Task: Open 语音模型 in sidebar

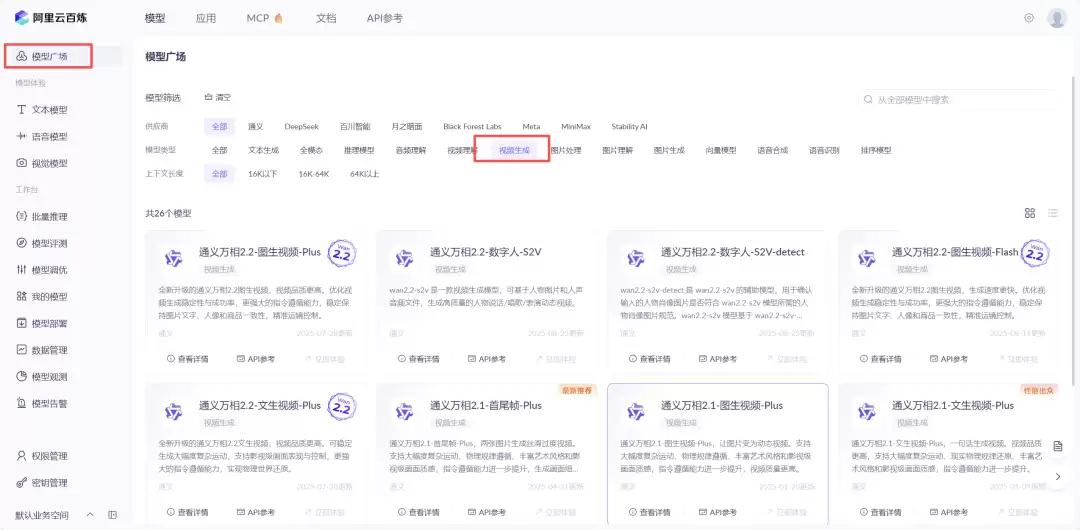Action: pos(43,136)
